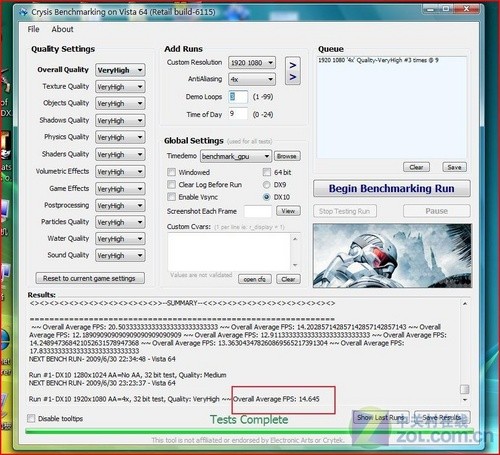Click the Crysis app icon in title bar
The image size is (500, 455).
(23, 12)
